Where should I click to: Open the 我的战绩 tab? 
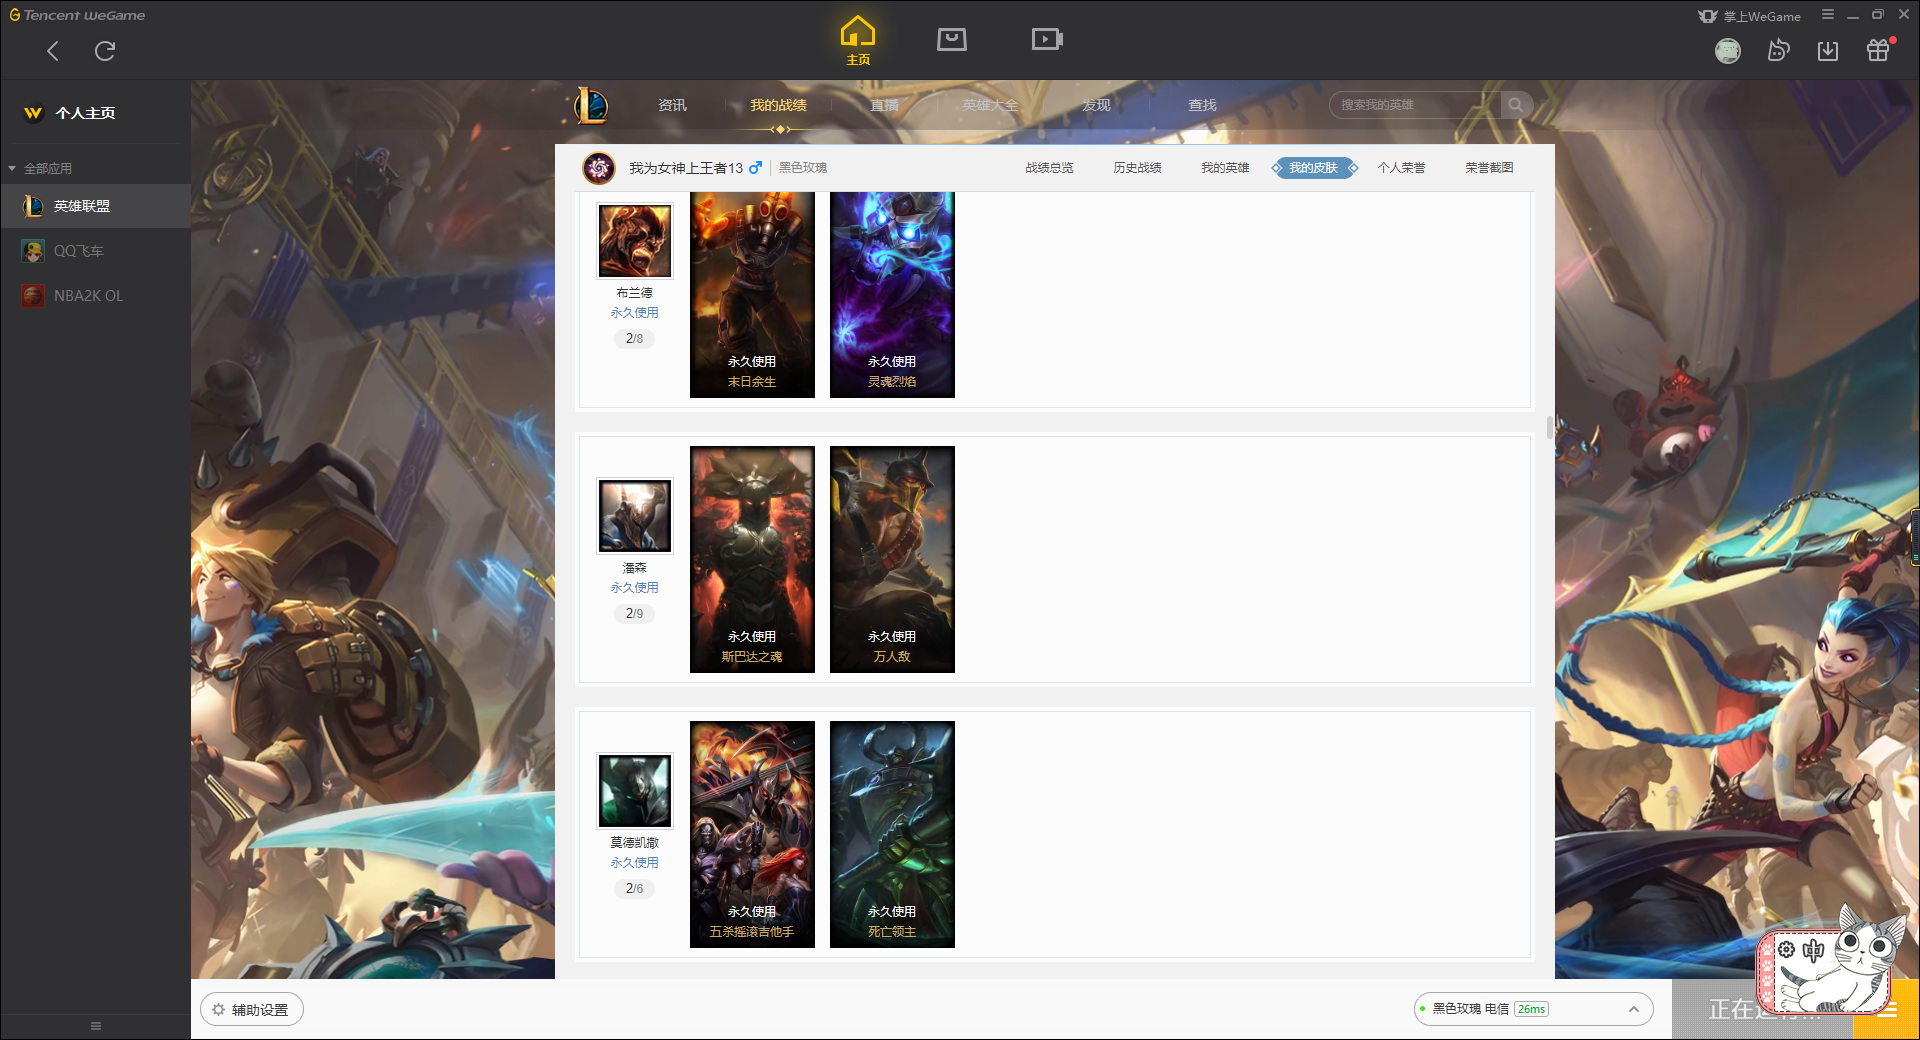[778, 105]
